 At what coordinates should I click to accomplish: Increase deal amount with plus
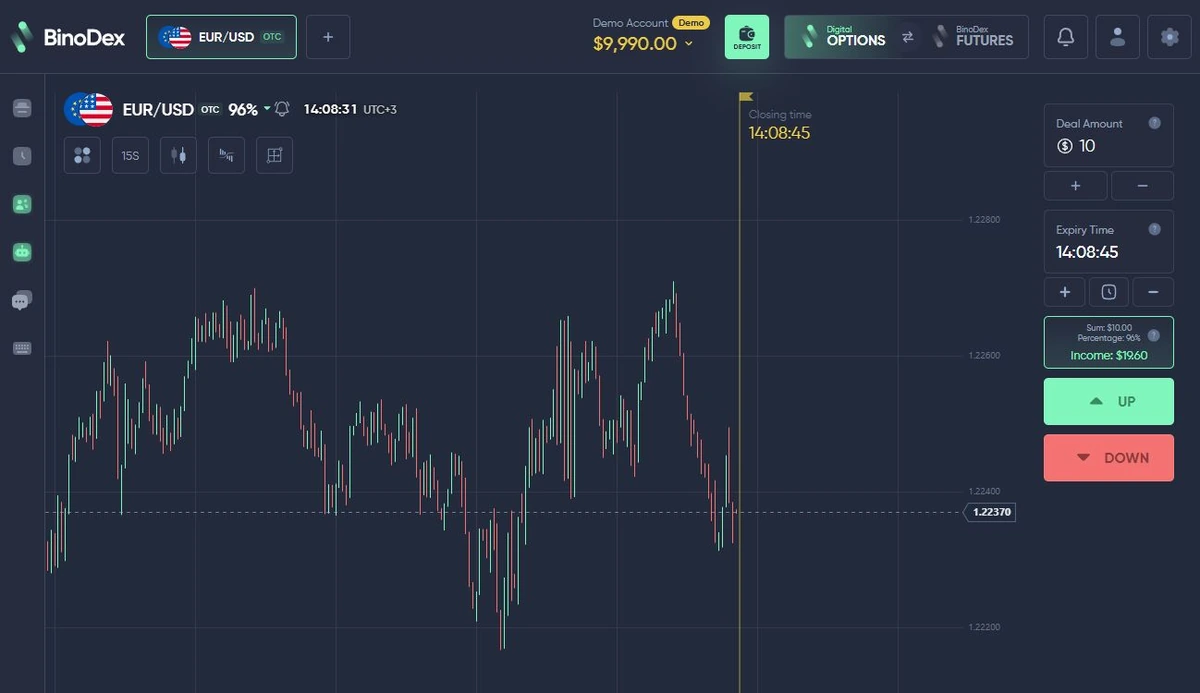pyautogui.click(x=1075, y=185)
